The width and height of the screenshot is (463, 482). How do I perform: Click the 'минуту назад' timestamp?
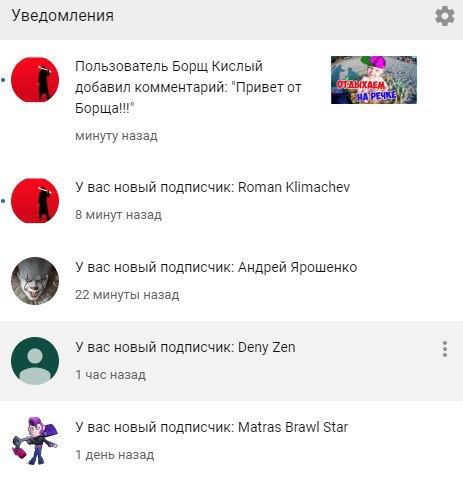click(x=116, y=136)
